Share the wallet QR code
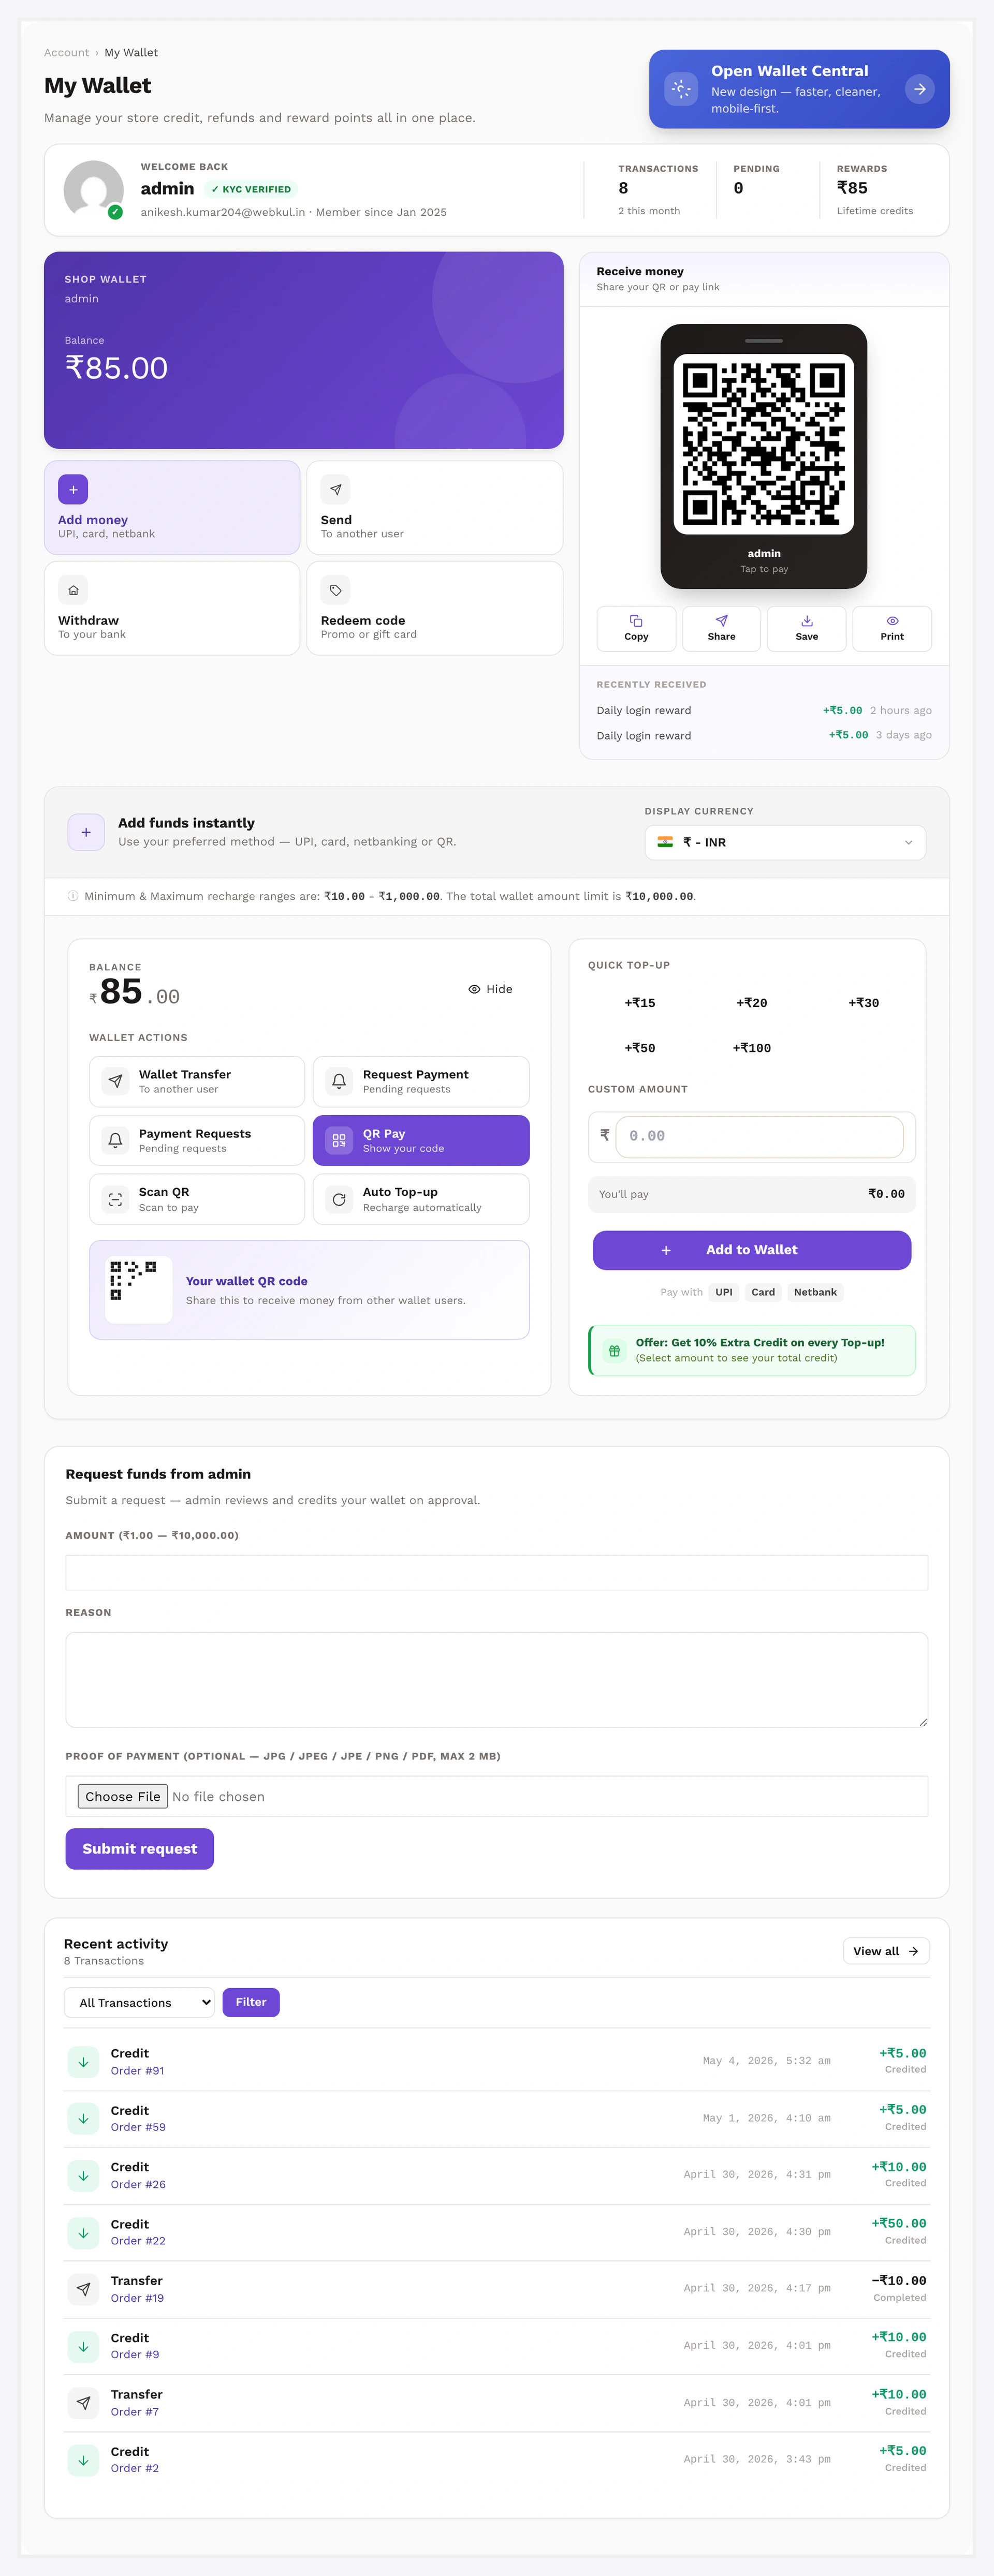The height and width of the screenshot is (2576, 994). tap(721, 628)
